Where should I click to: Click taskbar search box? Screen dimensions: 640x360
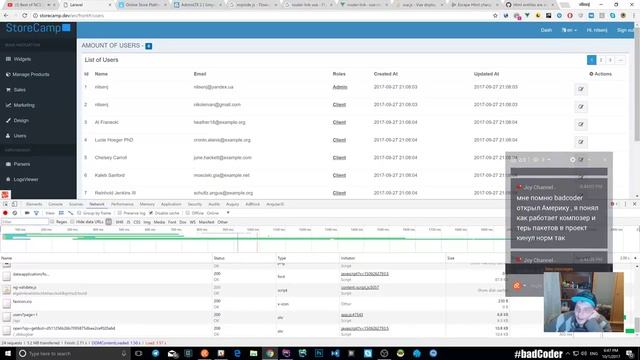(73, 353)
